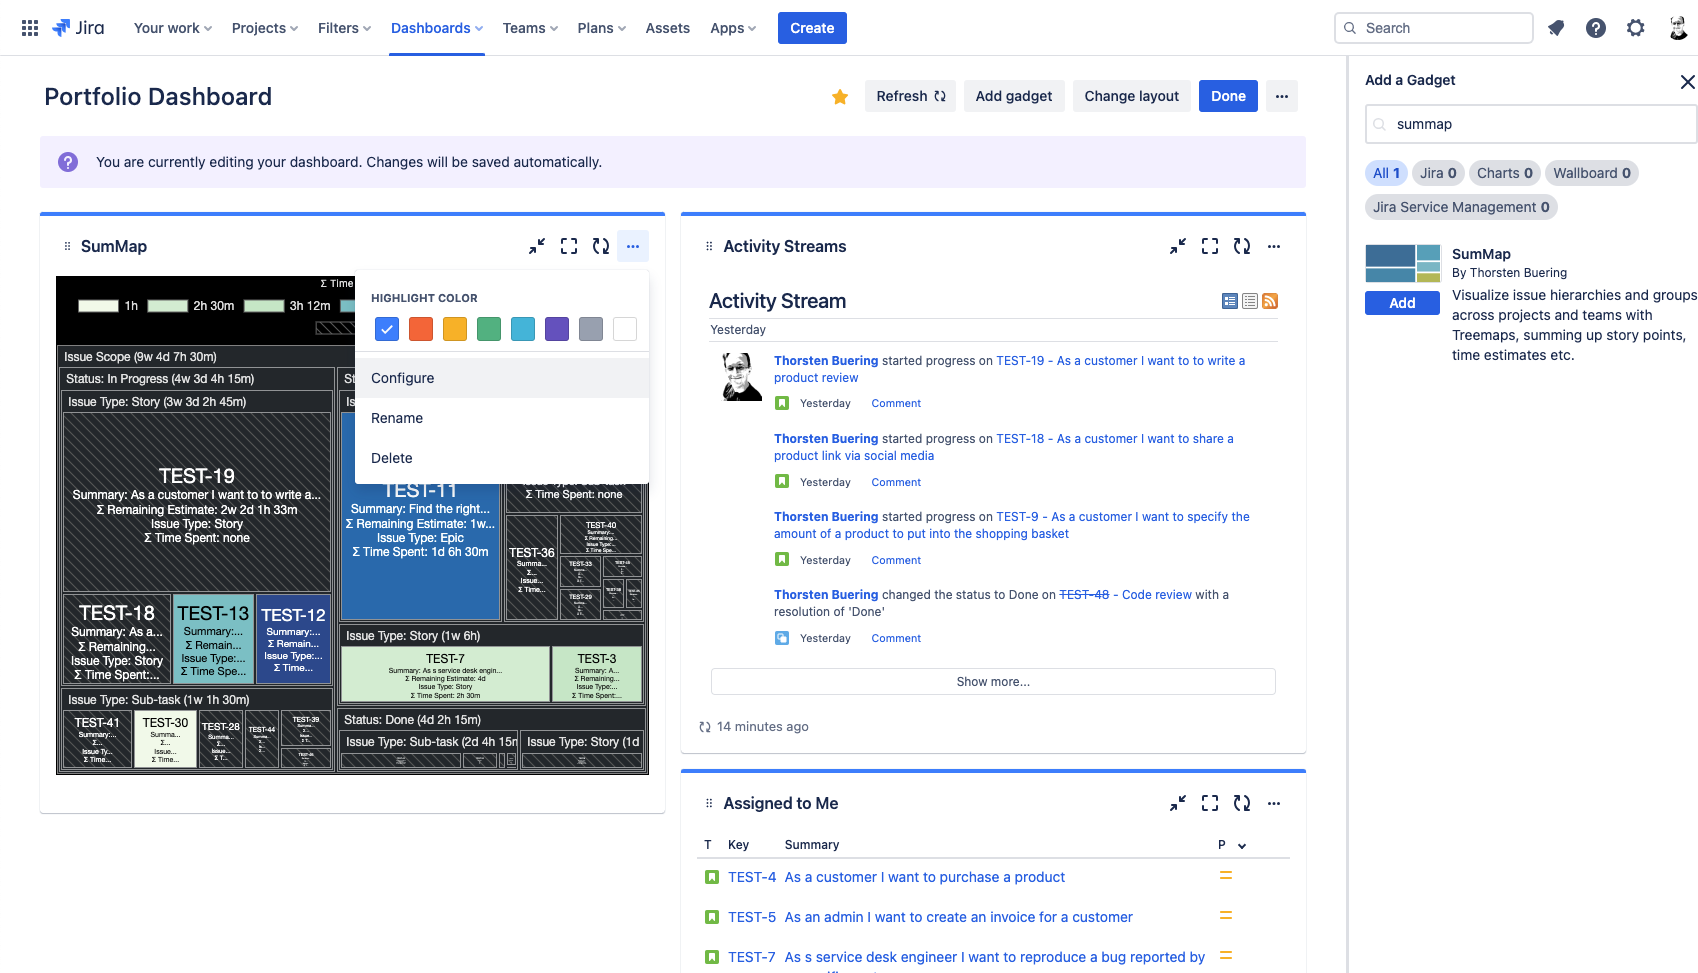Click the Create button
Screen dimensions: 1698x973
812,28
